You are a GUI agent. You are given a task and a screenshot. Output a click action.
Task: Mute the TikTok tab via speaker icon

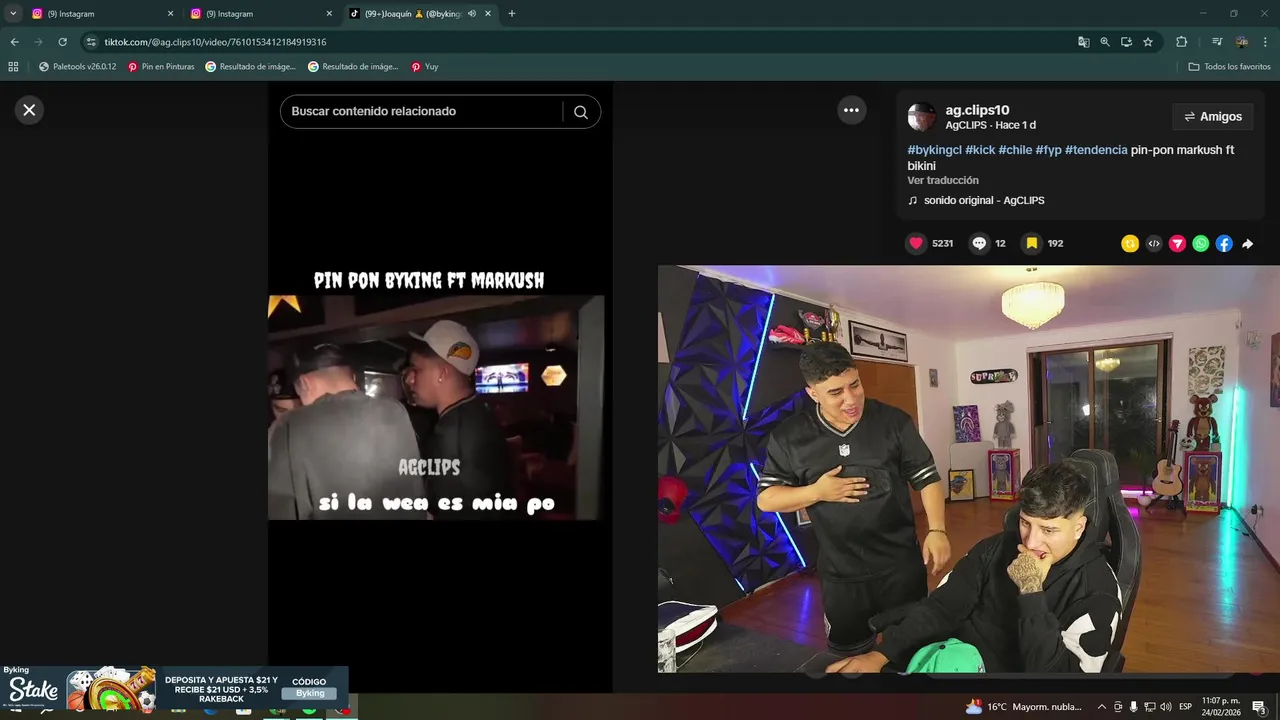[x=472, y=14]
